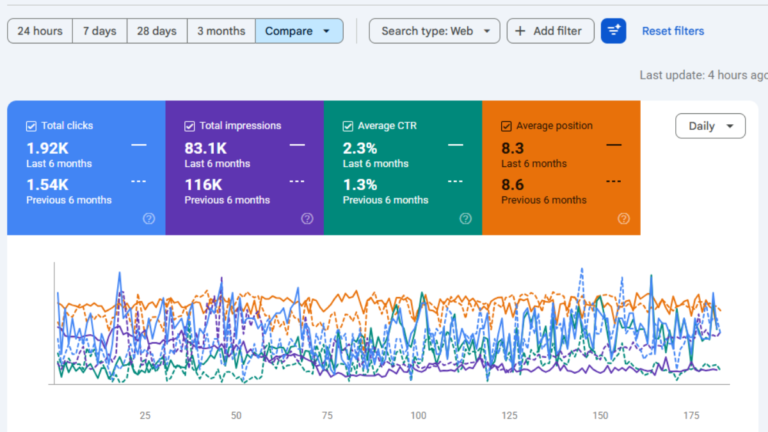This screenshot has height=432, width=768.
Task: Click the solid line legend on Total clicks card
Action: tap(139, 145)
